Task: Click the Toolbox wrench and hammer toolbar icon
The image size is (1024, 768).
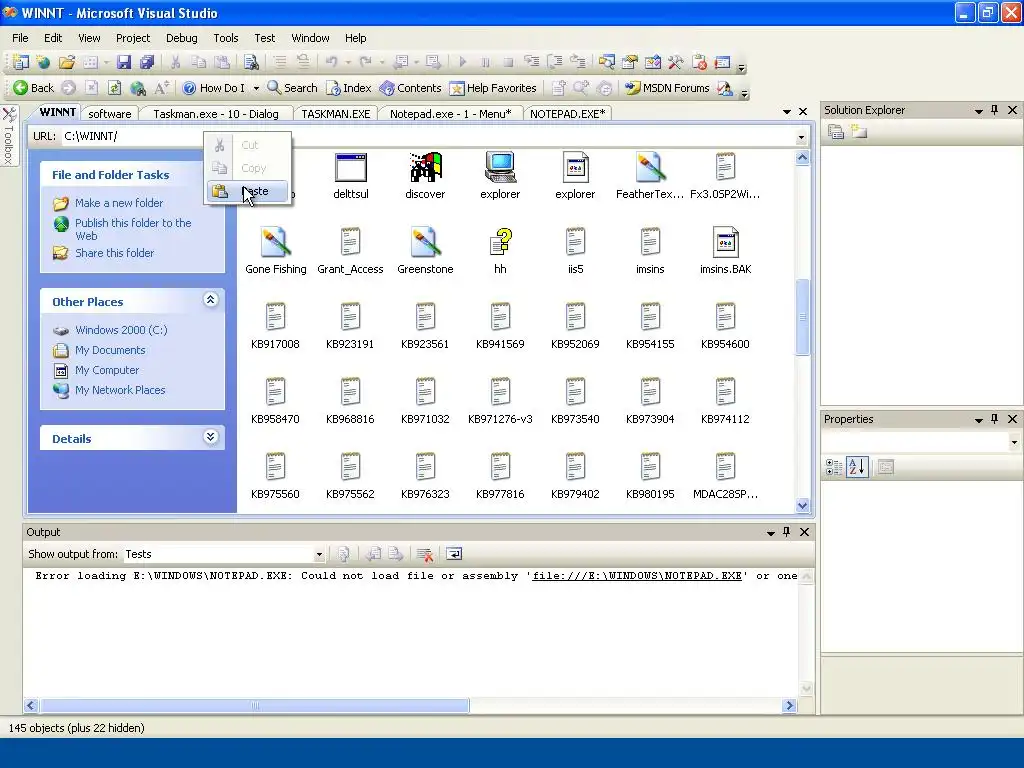Action: click(675, 62)
